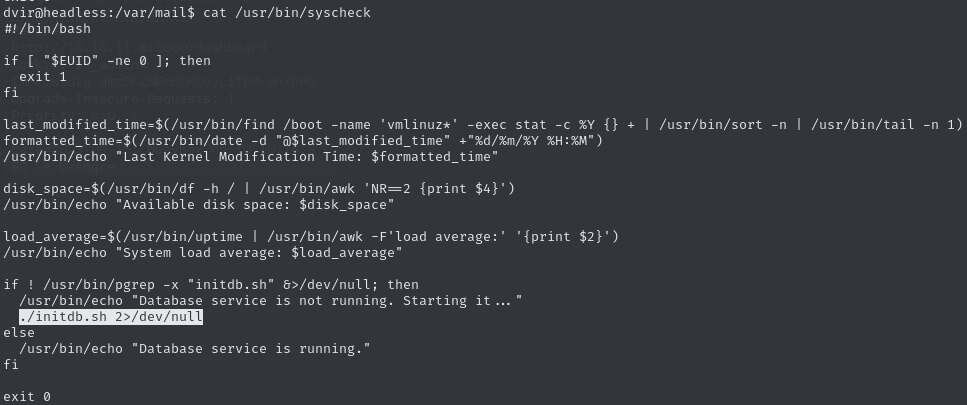Click the final "exit 0" line
Viewport: 967px width, 405px height.
click(x=28, y=396)
